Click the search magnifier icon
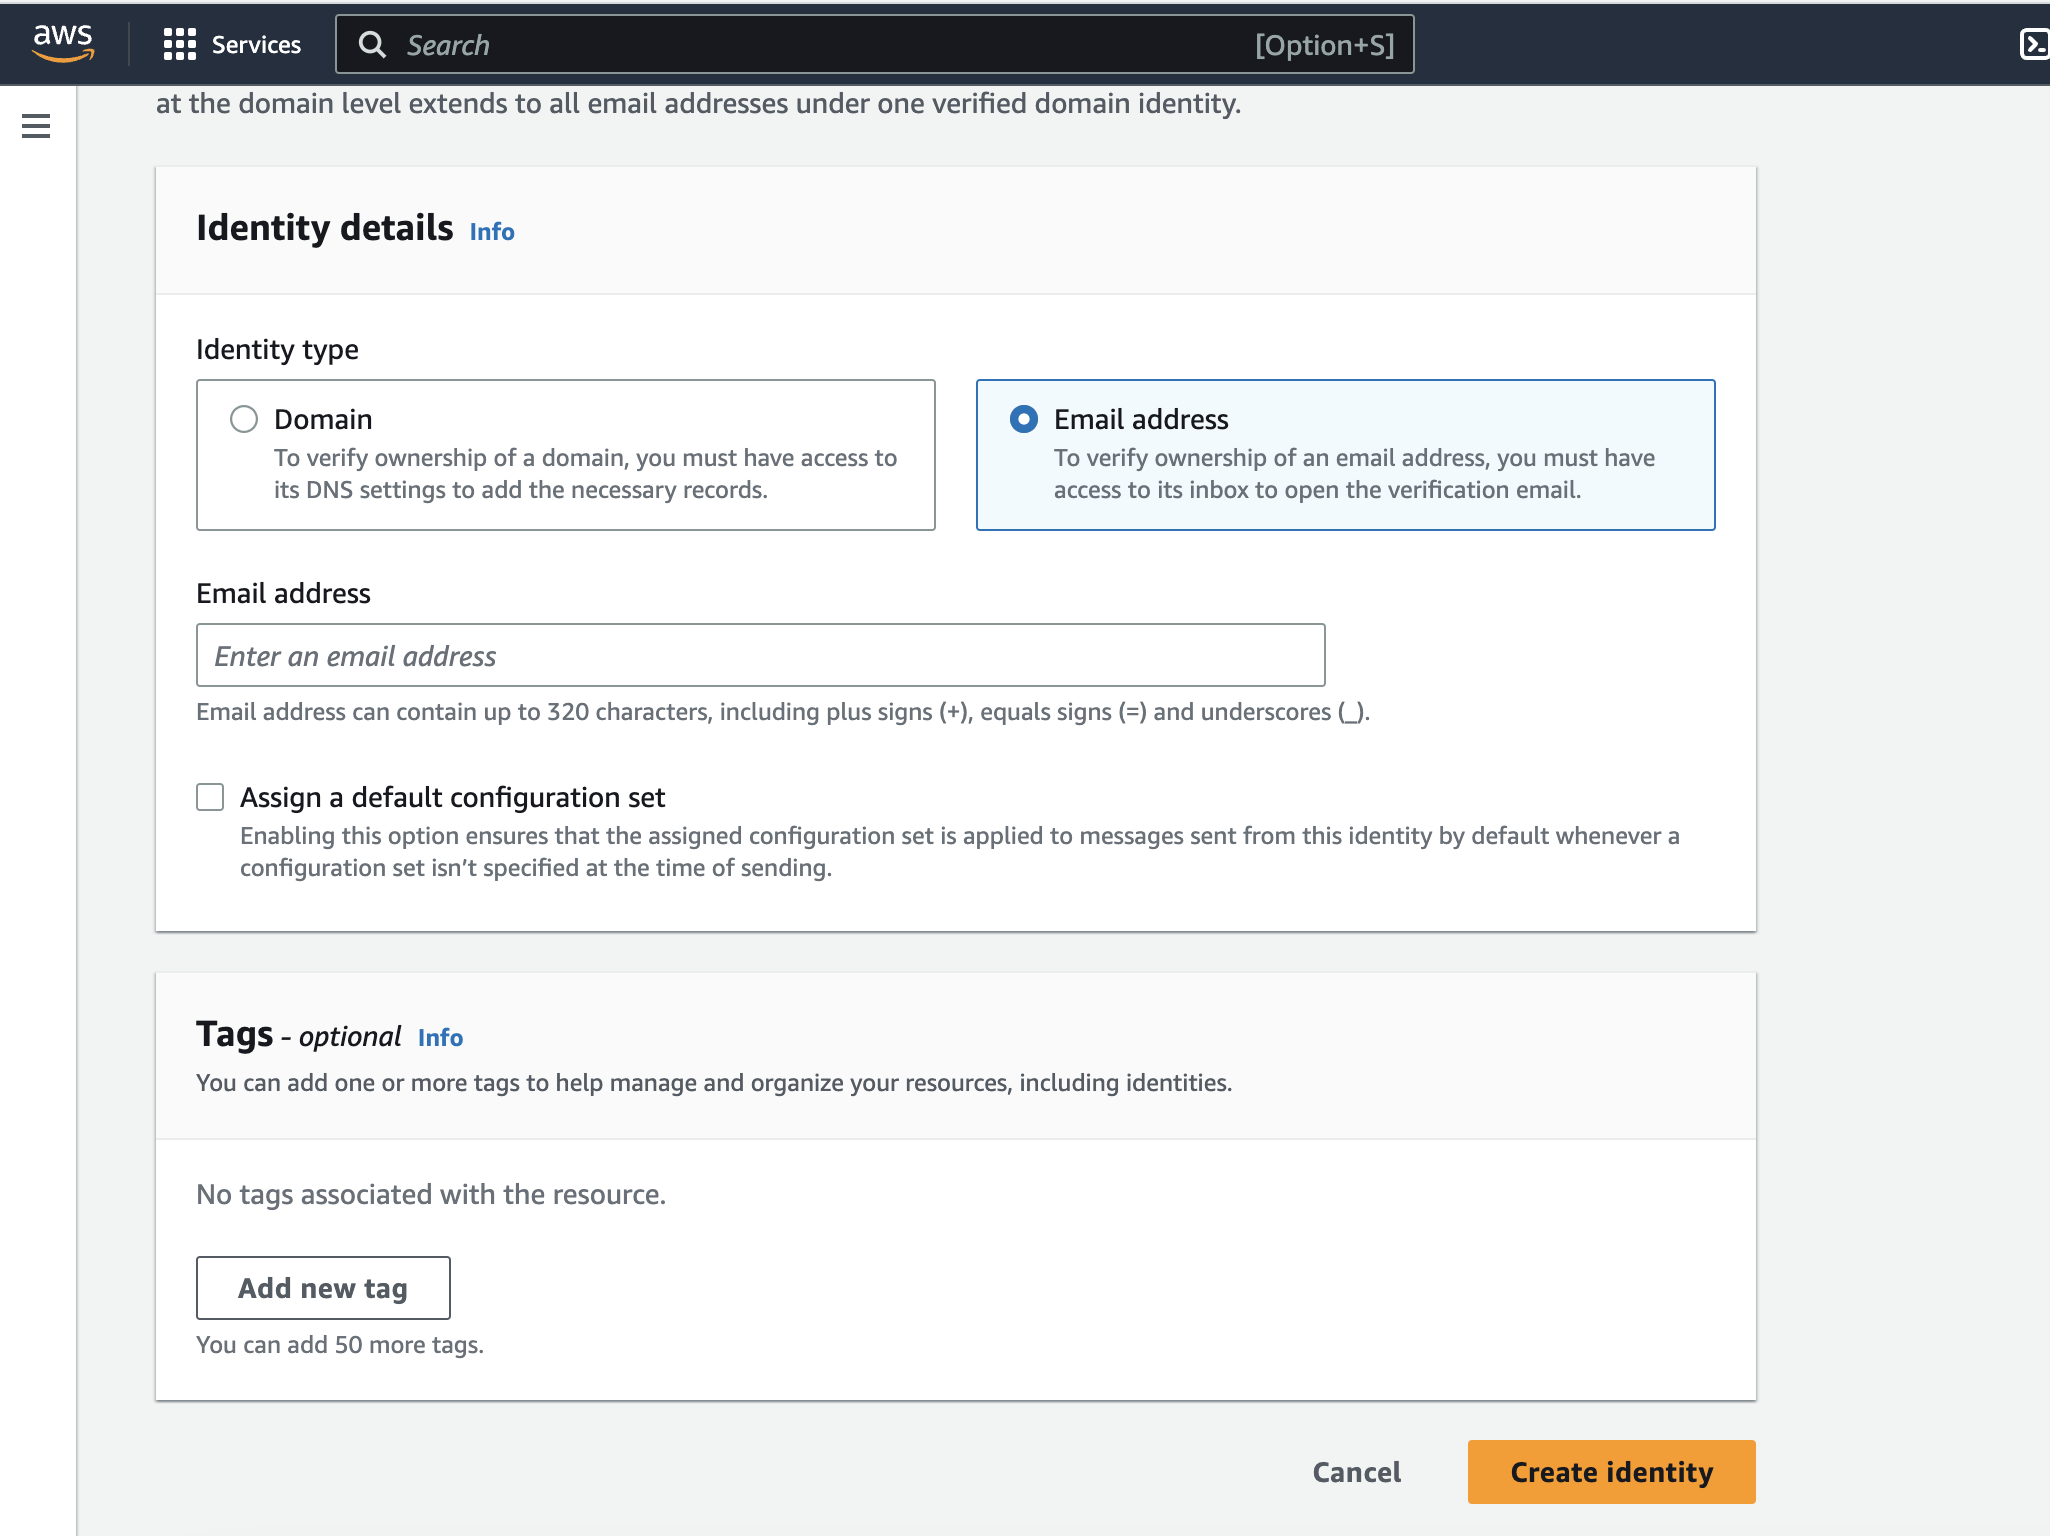Screen dimensions: 2050x1536 [x=372, y=45]
